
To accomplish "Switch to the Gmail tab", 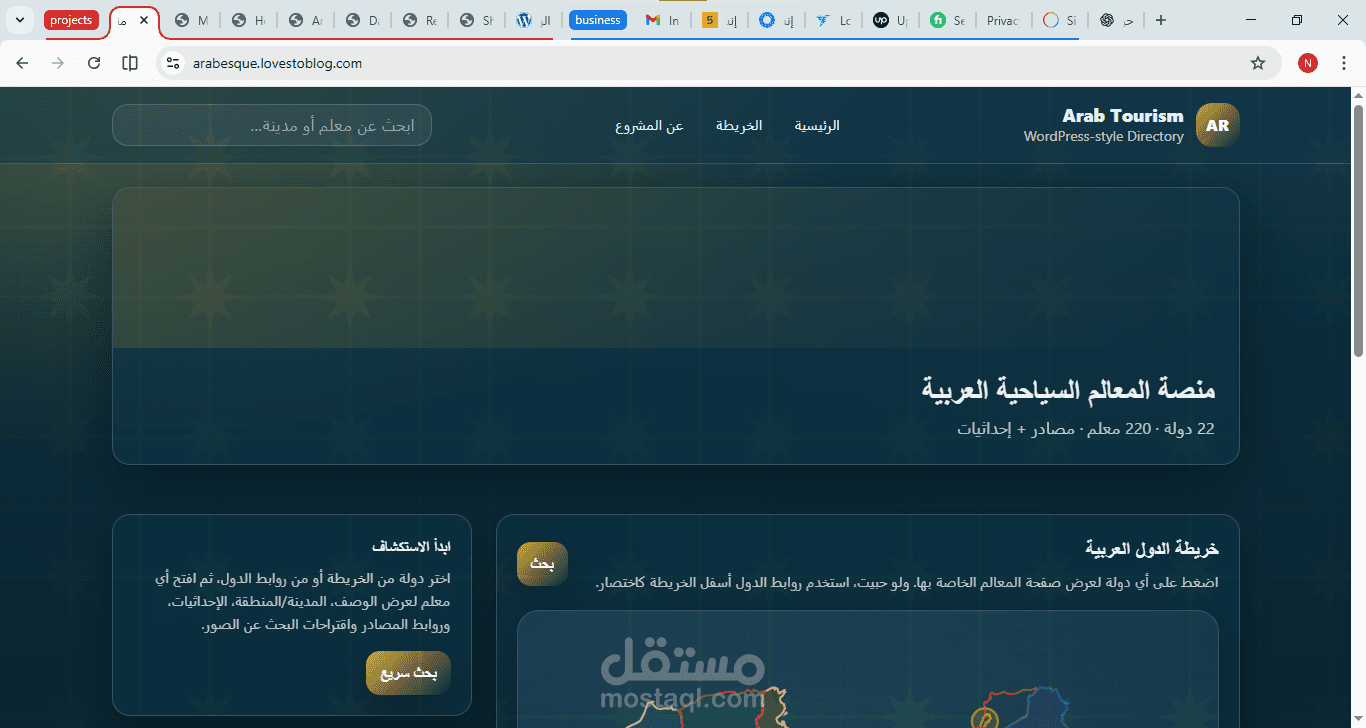I will tap(661, 20).
